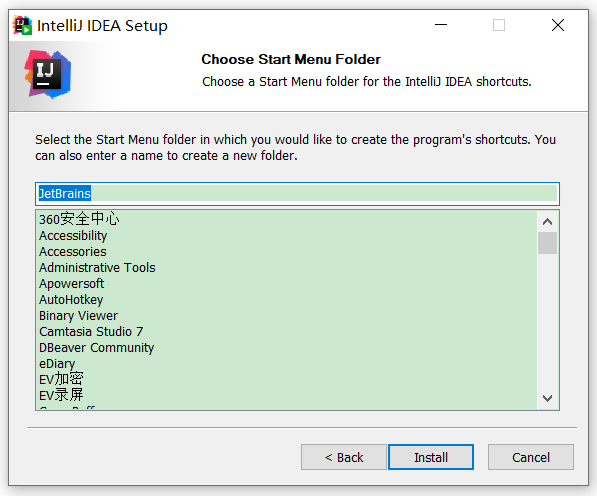The height and width of the screenshot is (496, 597).
Task: Click the list scroll up arrow
Action: point(548,222)
